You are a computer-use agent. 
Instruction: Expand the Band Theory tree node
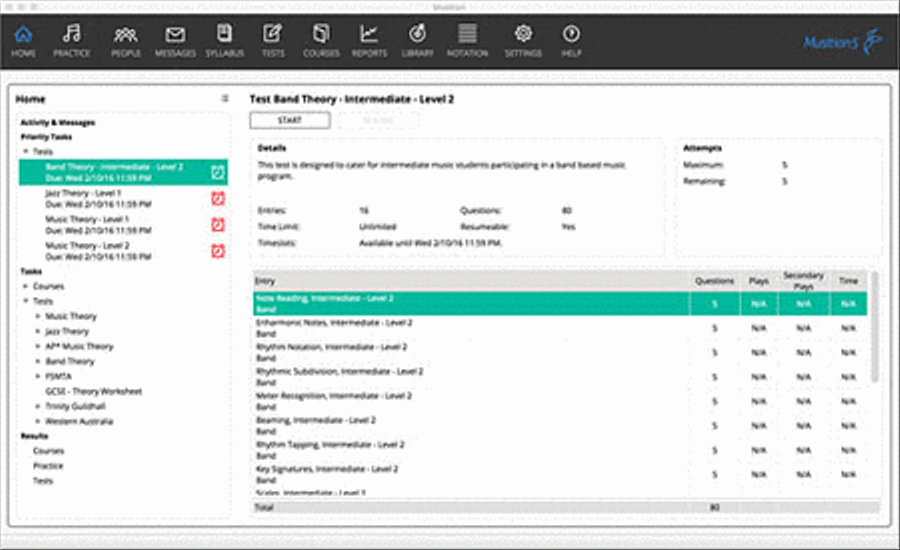pos(38,361)
